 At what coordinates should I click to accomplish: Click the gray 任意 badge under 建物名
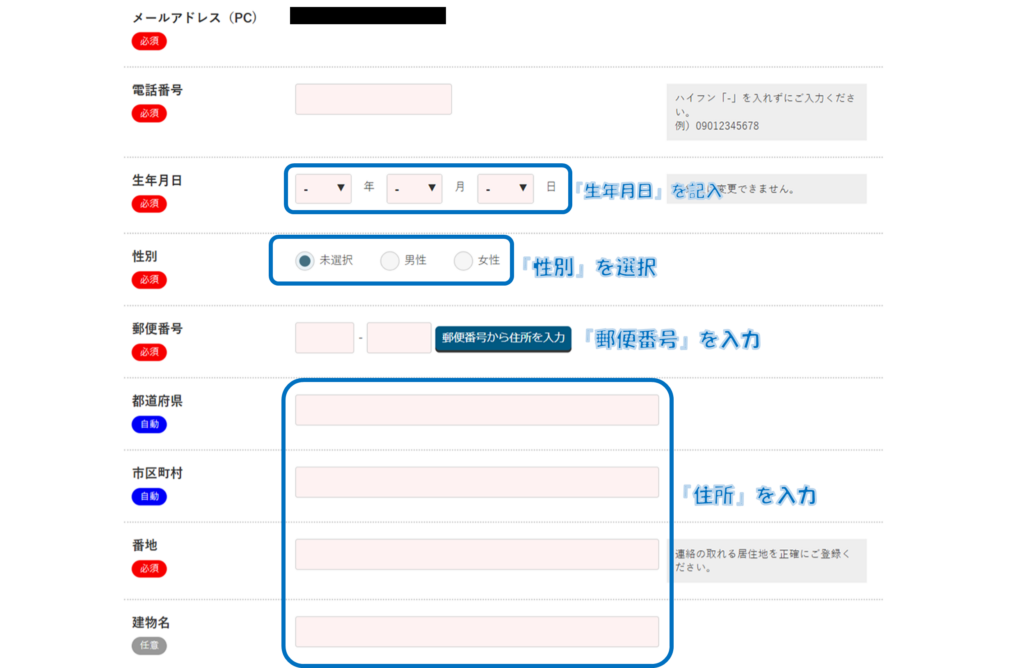tap(149, 646)
